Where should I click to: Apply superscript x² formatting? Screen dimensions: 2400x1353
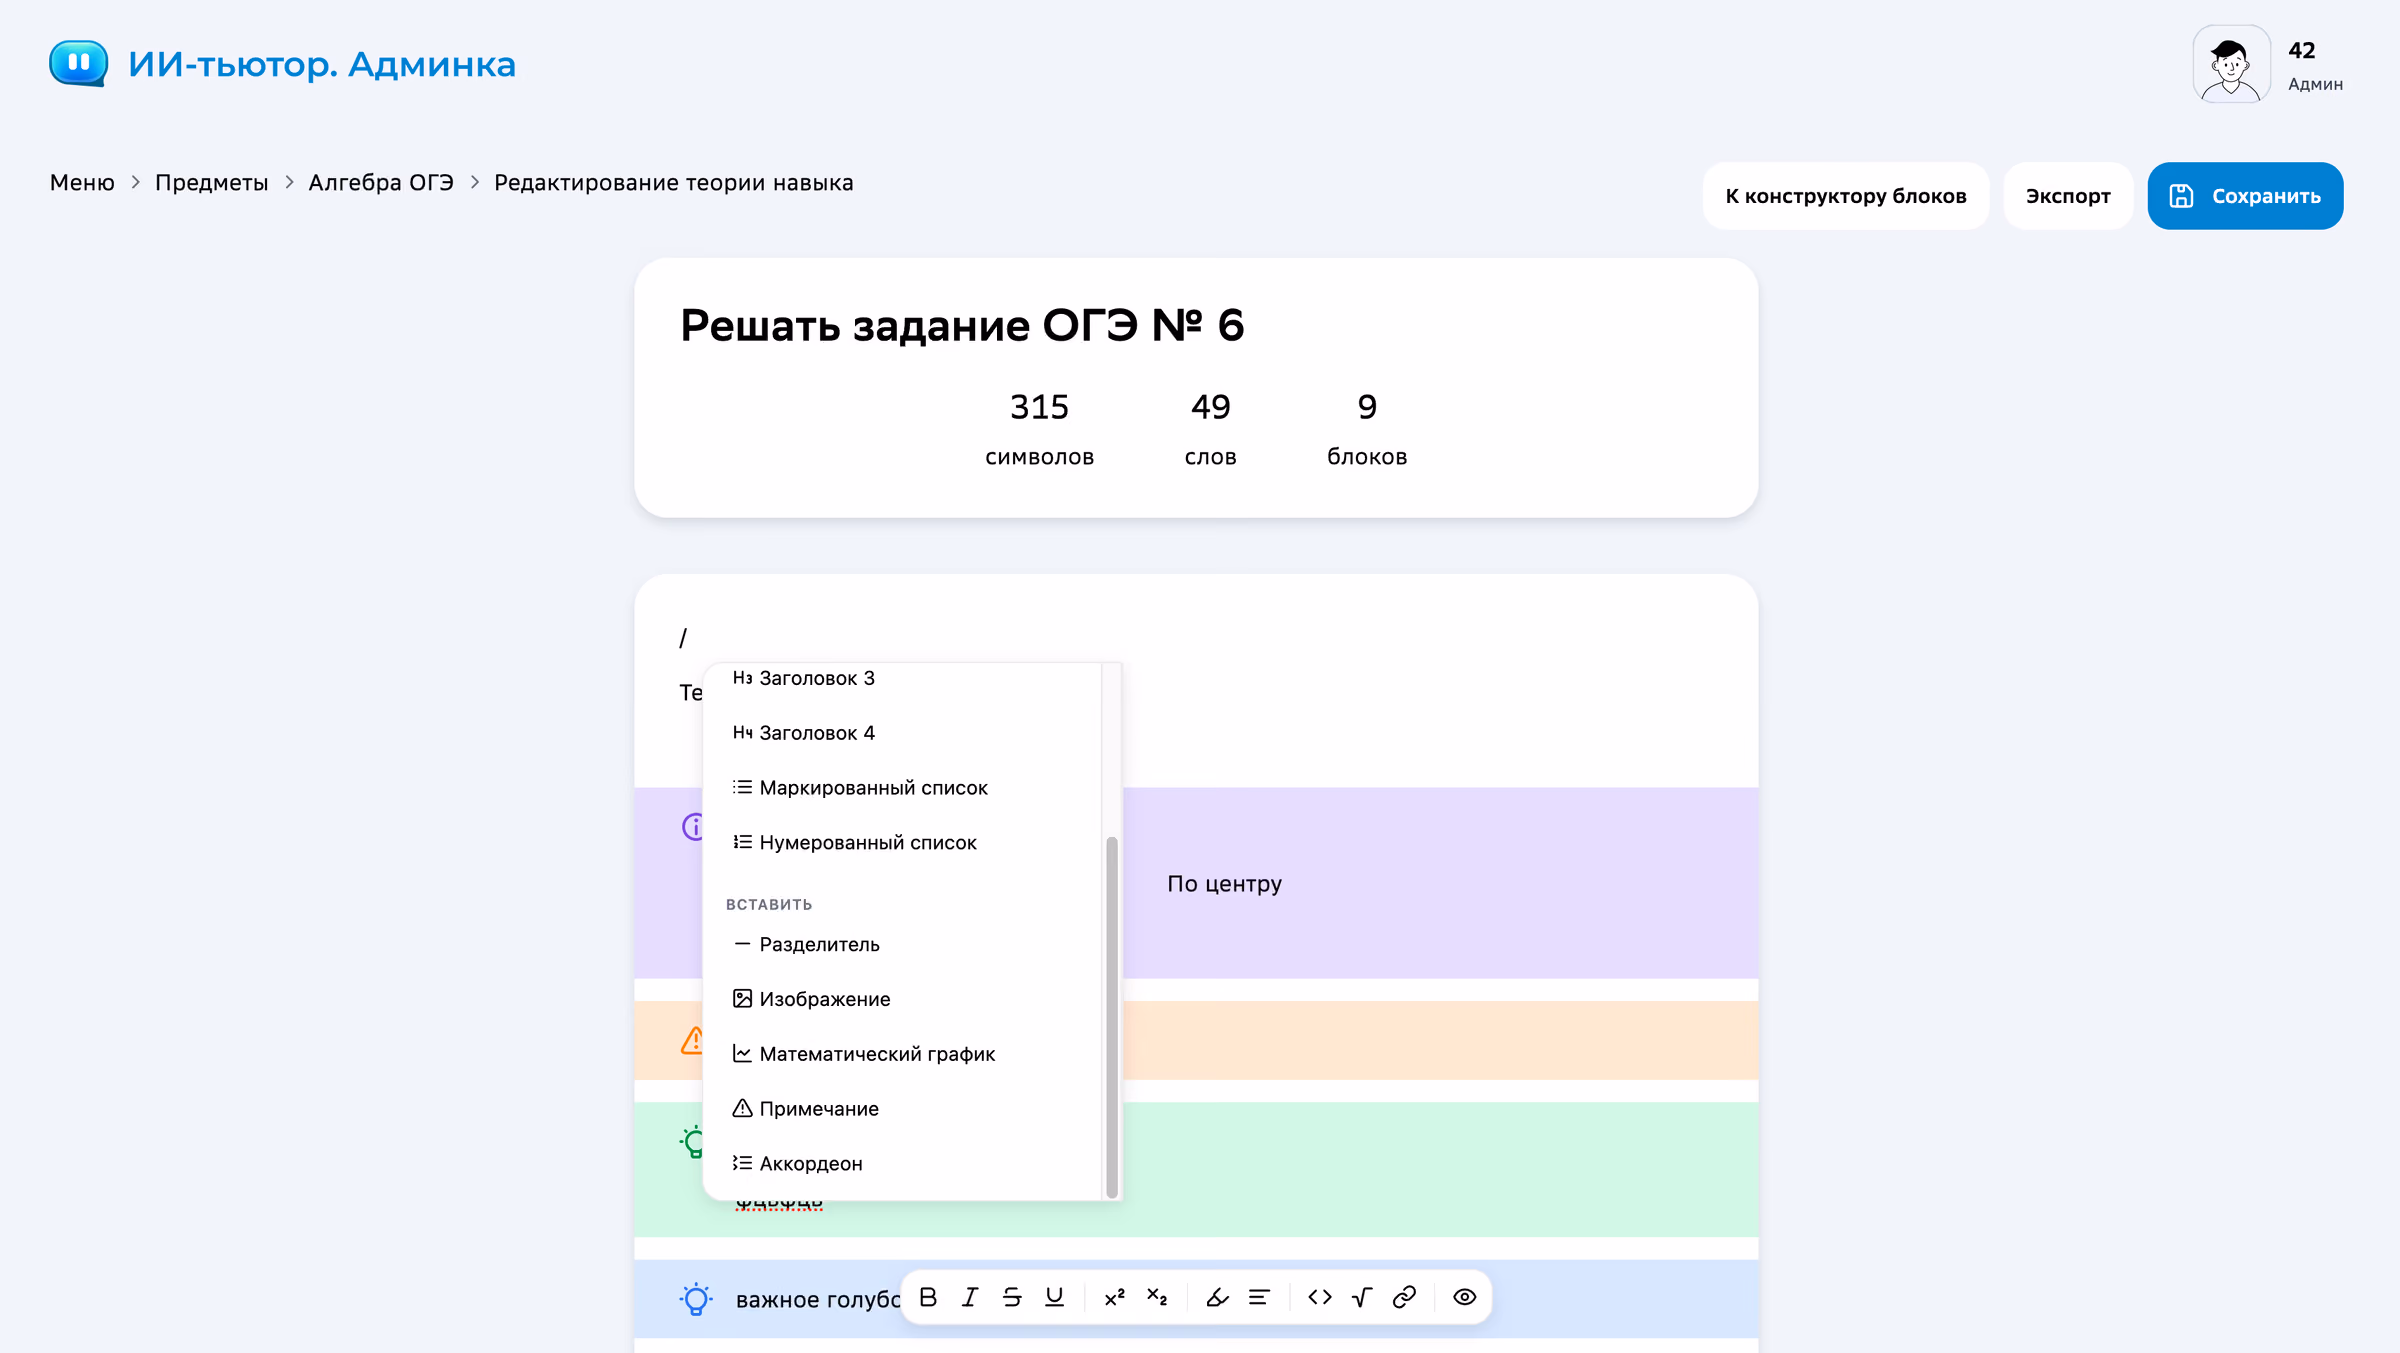click(x=1114, y=1297)
